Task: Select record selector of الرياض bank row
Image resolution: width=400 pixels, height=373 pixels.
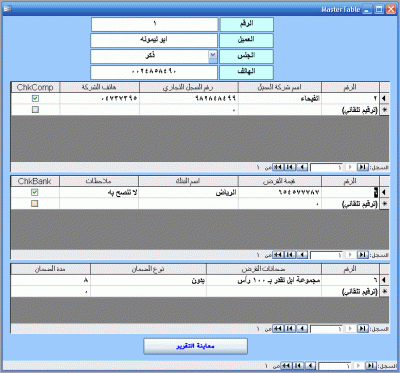Action: tap(384, 192)
